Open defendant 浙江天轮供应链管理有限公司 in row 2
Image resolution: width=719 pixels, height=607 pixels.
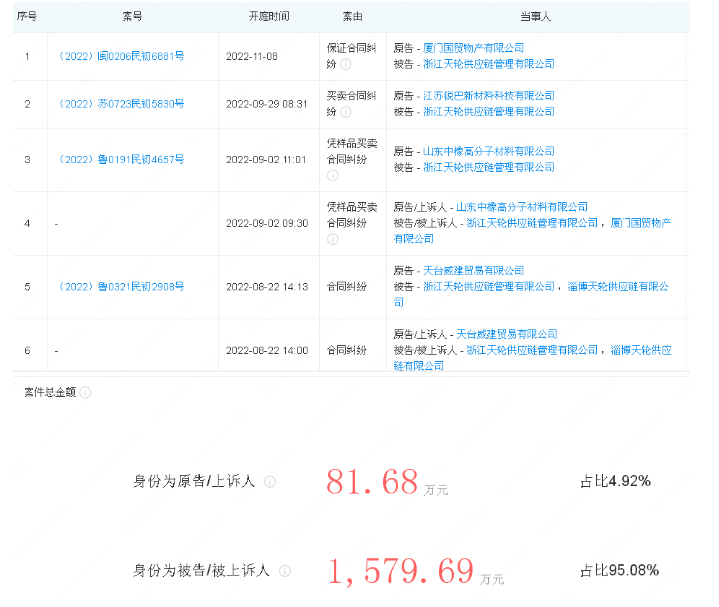(x=489, y=112)
